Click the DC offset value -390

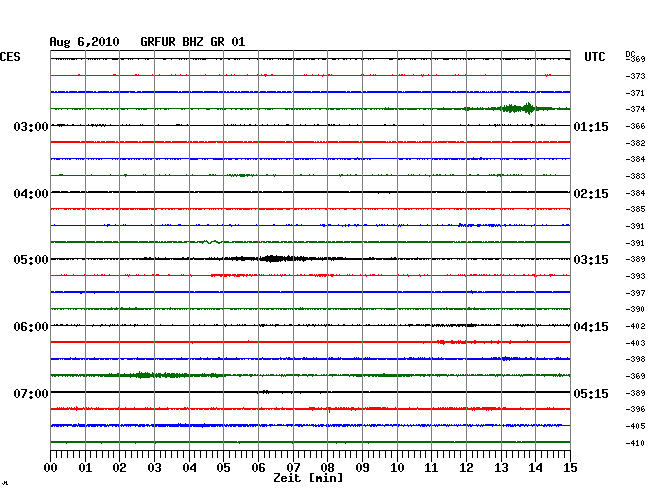(x=635, y=309)
